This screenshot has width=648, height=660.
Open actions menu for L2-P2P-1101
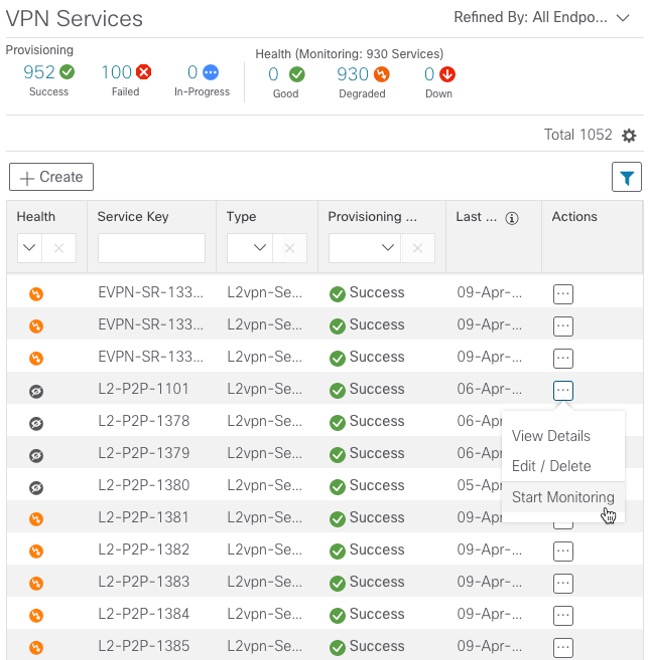click(563, 390)
